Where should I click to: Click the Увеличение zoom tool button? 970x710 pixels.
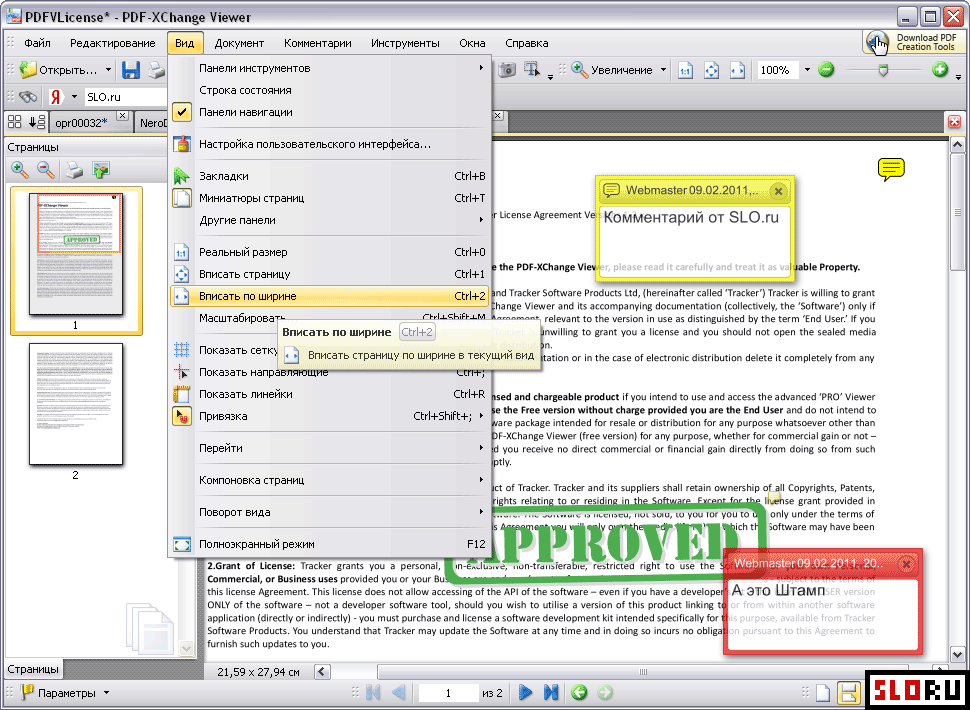(x=612, y=70)
